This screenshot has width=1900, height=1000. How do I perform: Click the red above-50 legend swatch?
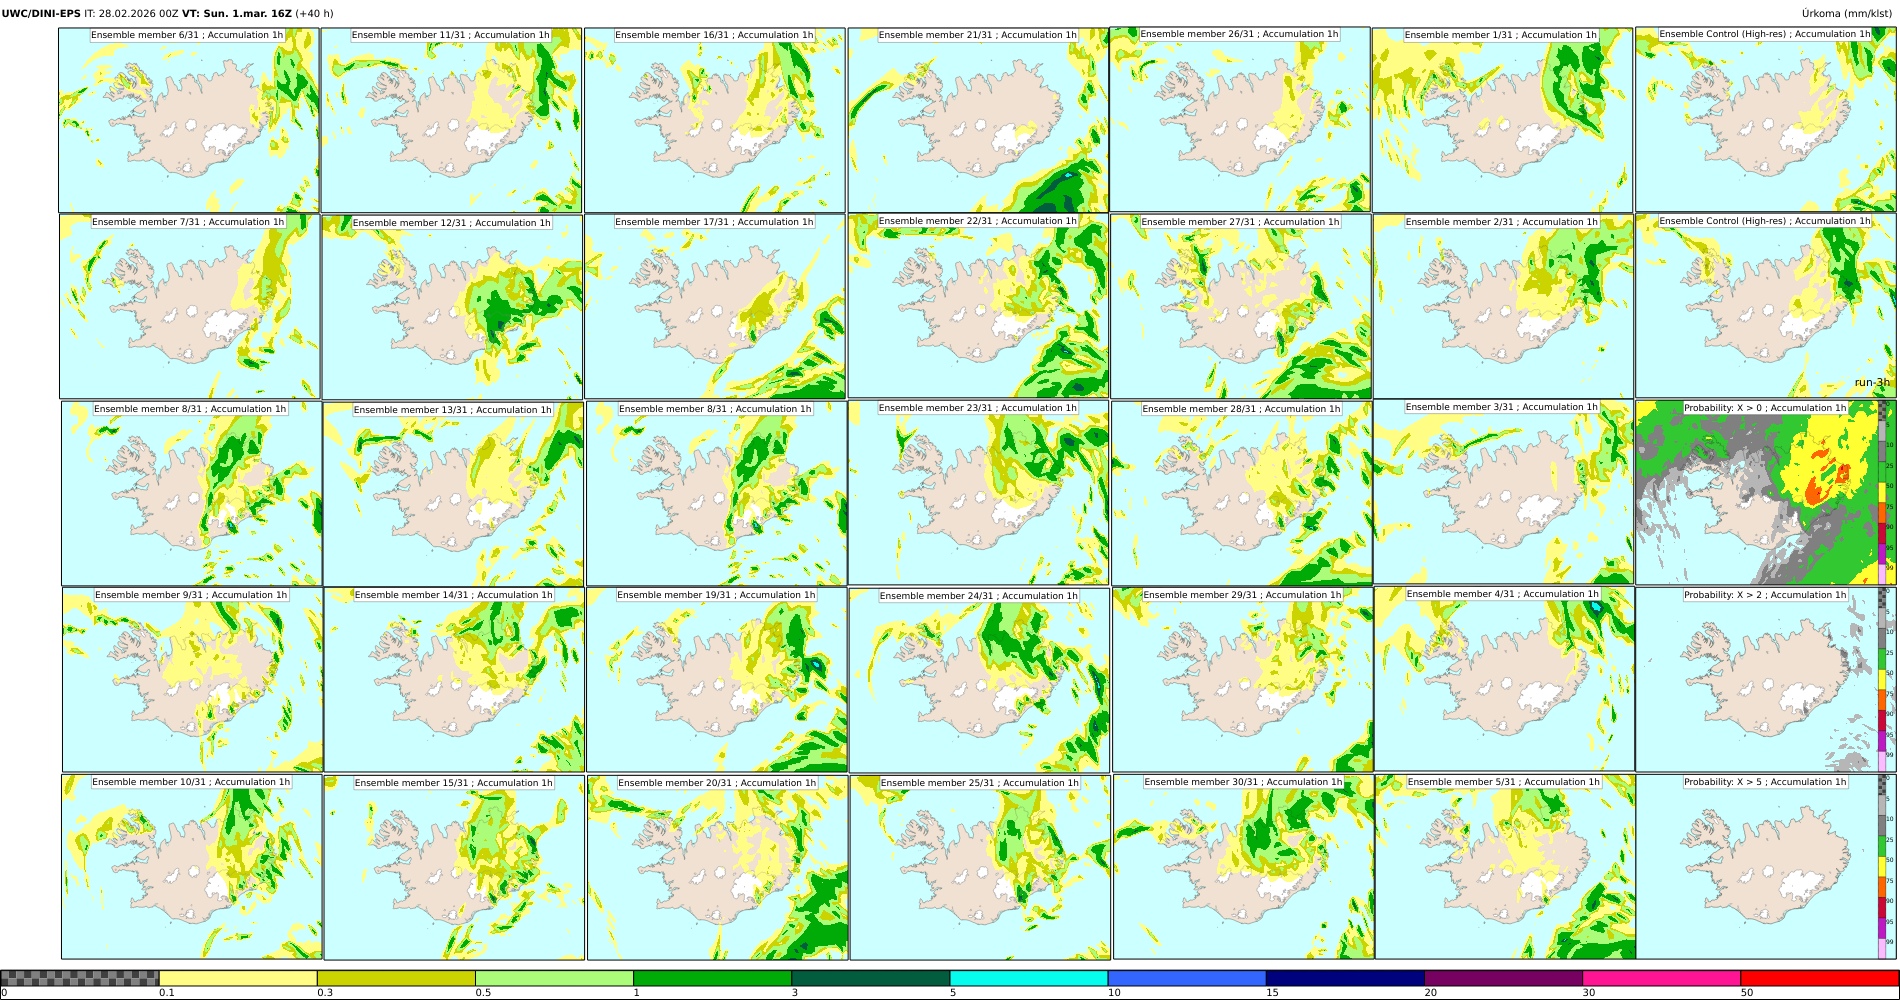click(x=1819, y=978)
